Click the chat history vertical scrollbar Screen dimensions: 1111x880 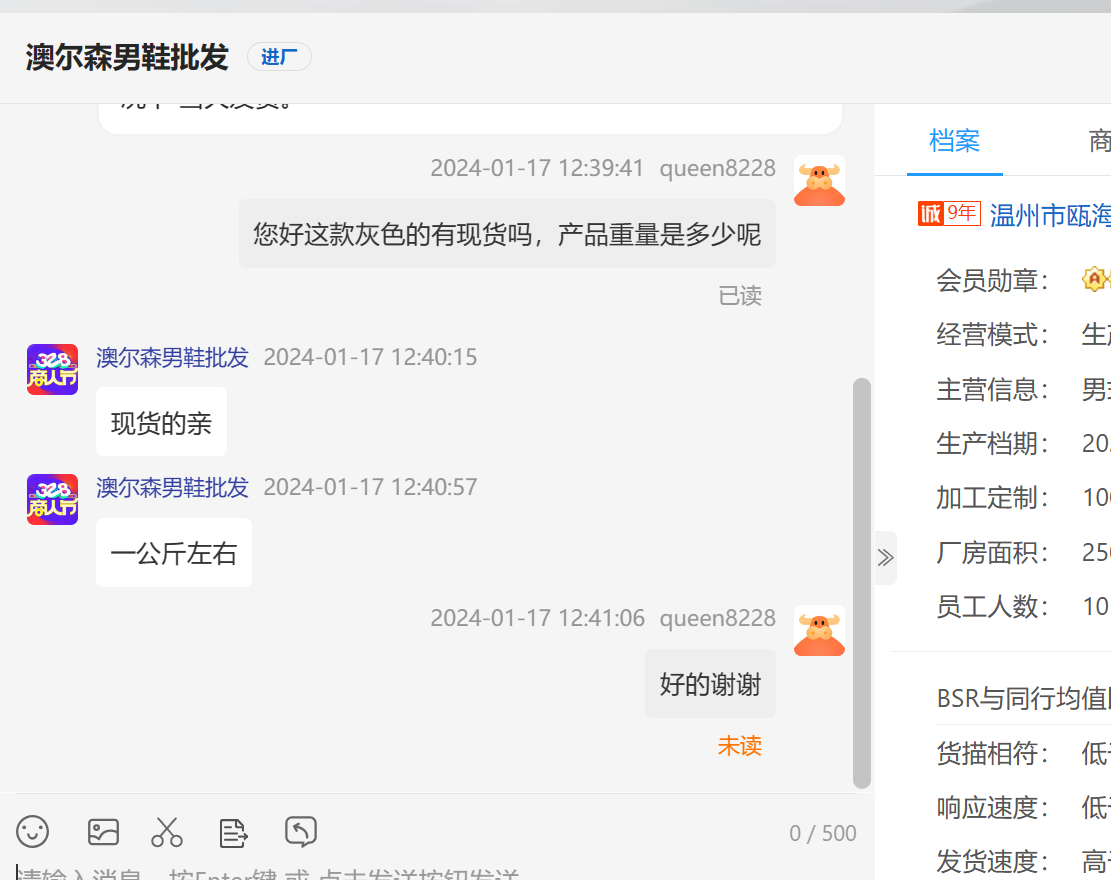(x=861, y=580)
